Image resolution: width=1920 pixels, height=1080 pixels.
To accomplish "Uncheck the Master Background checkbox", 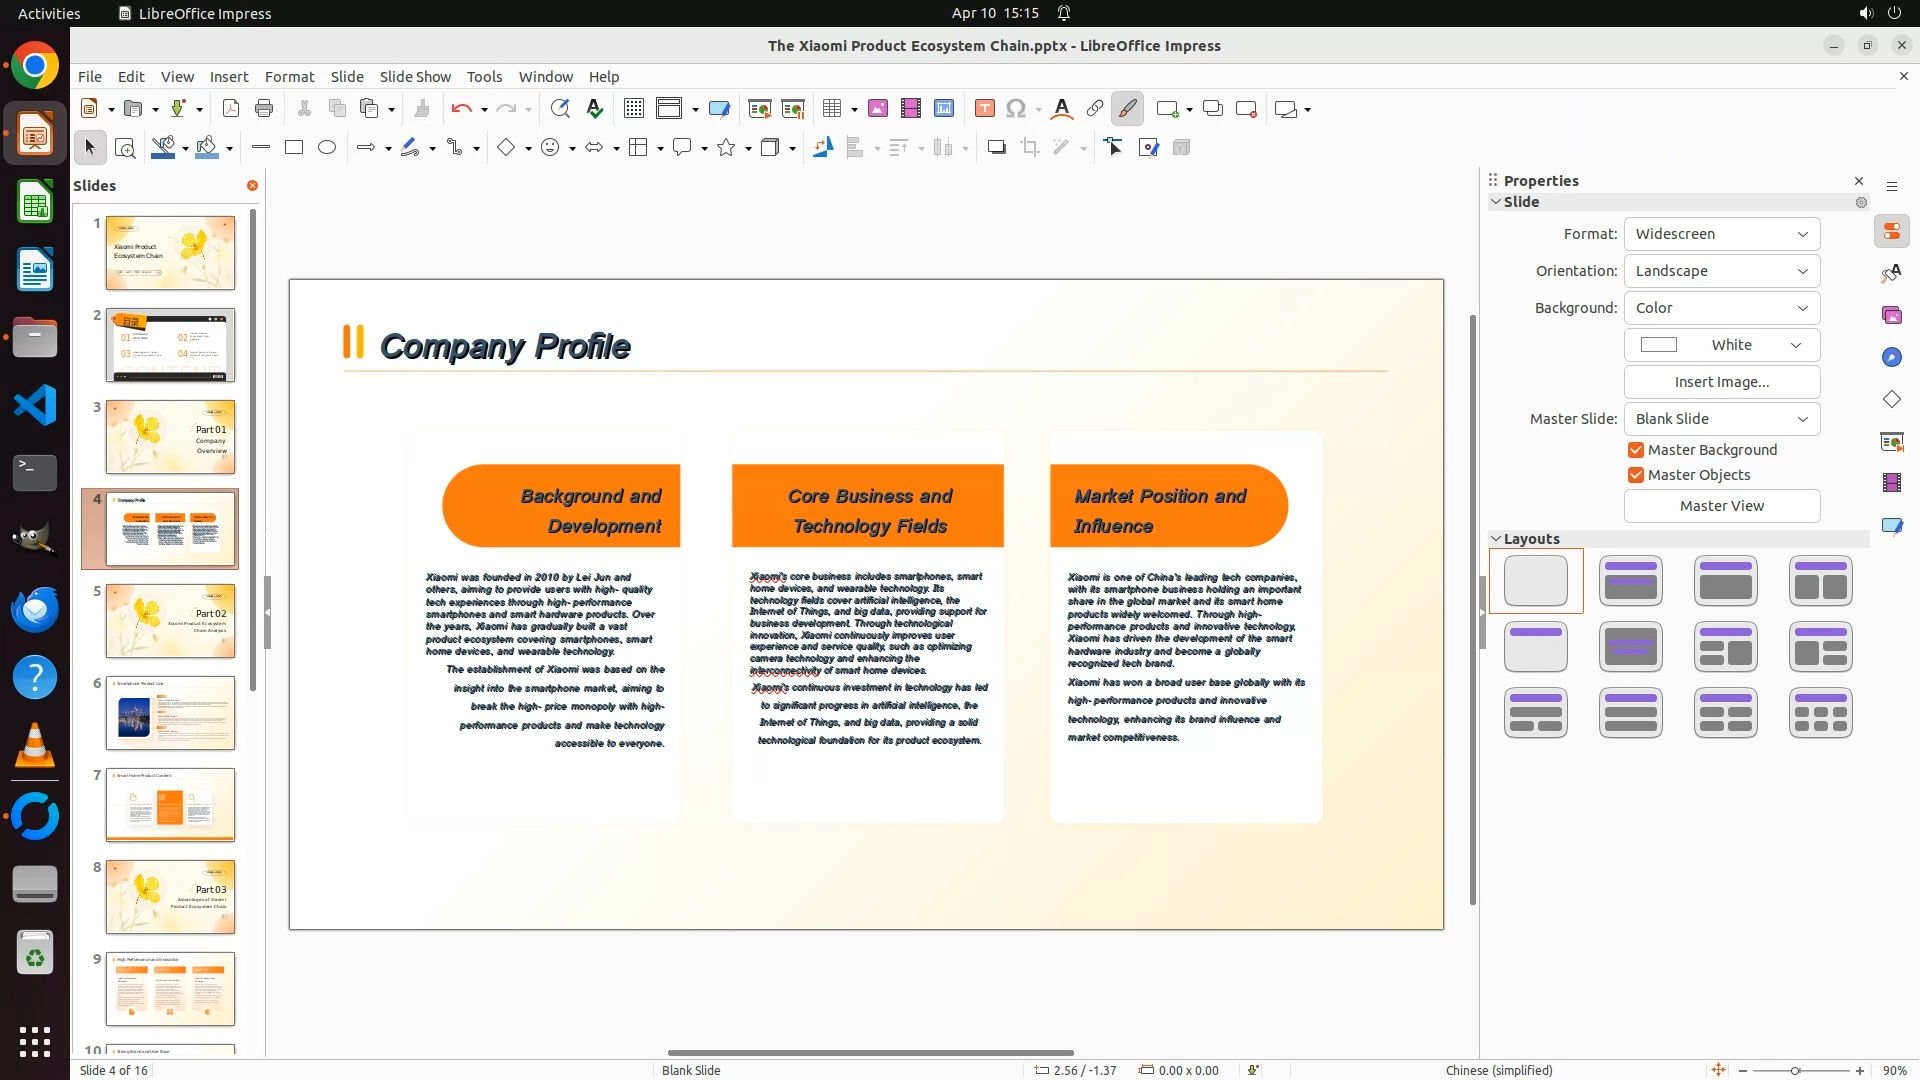I will [1636, 450].
